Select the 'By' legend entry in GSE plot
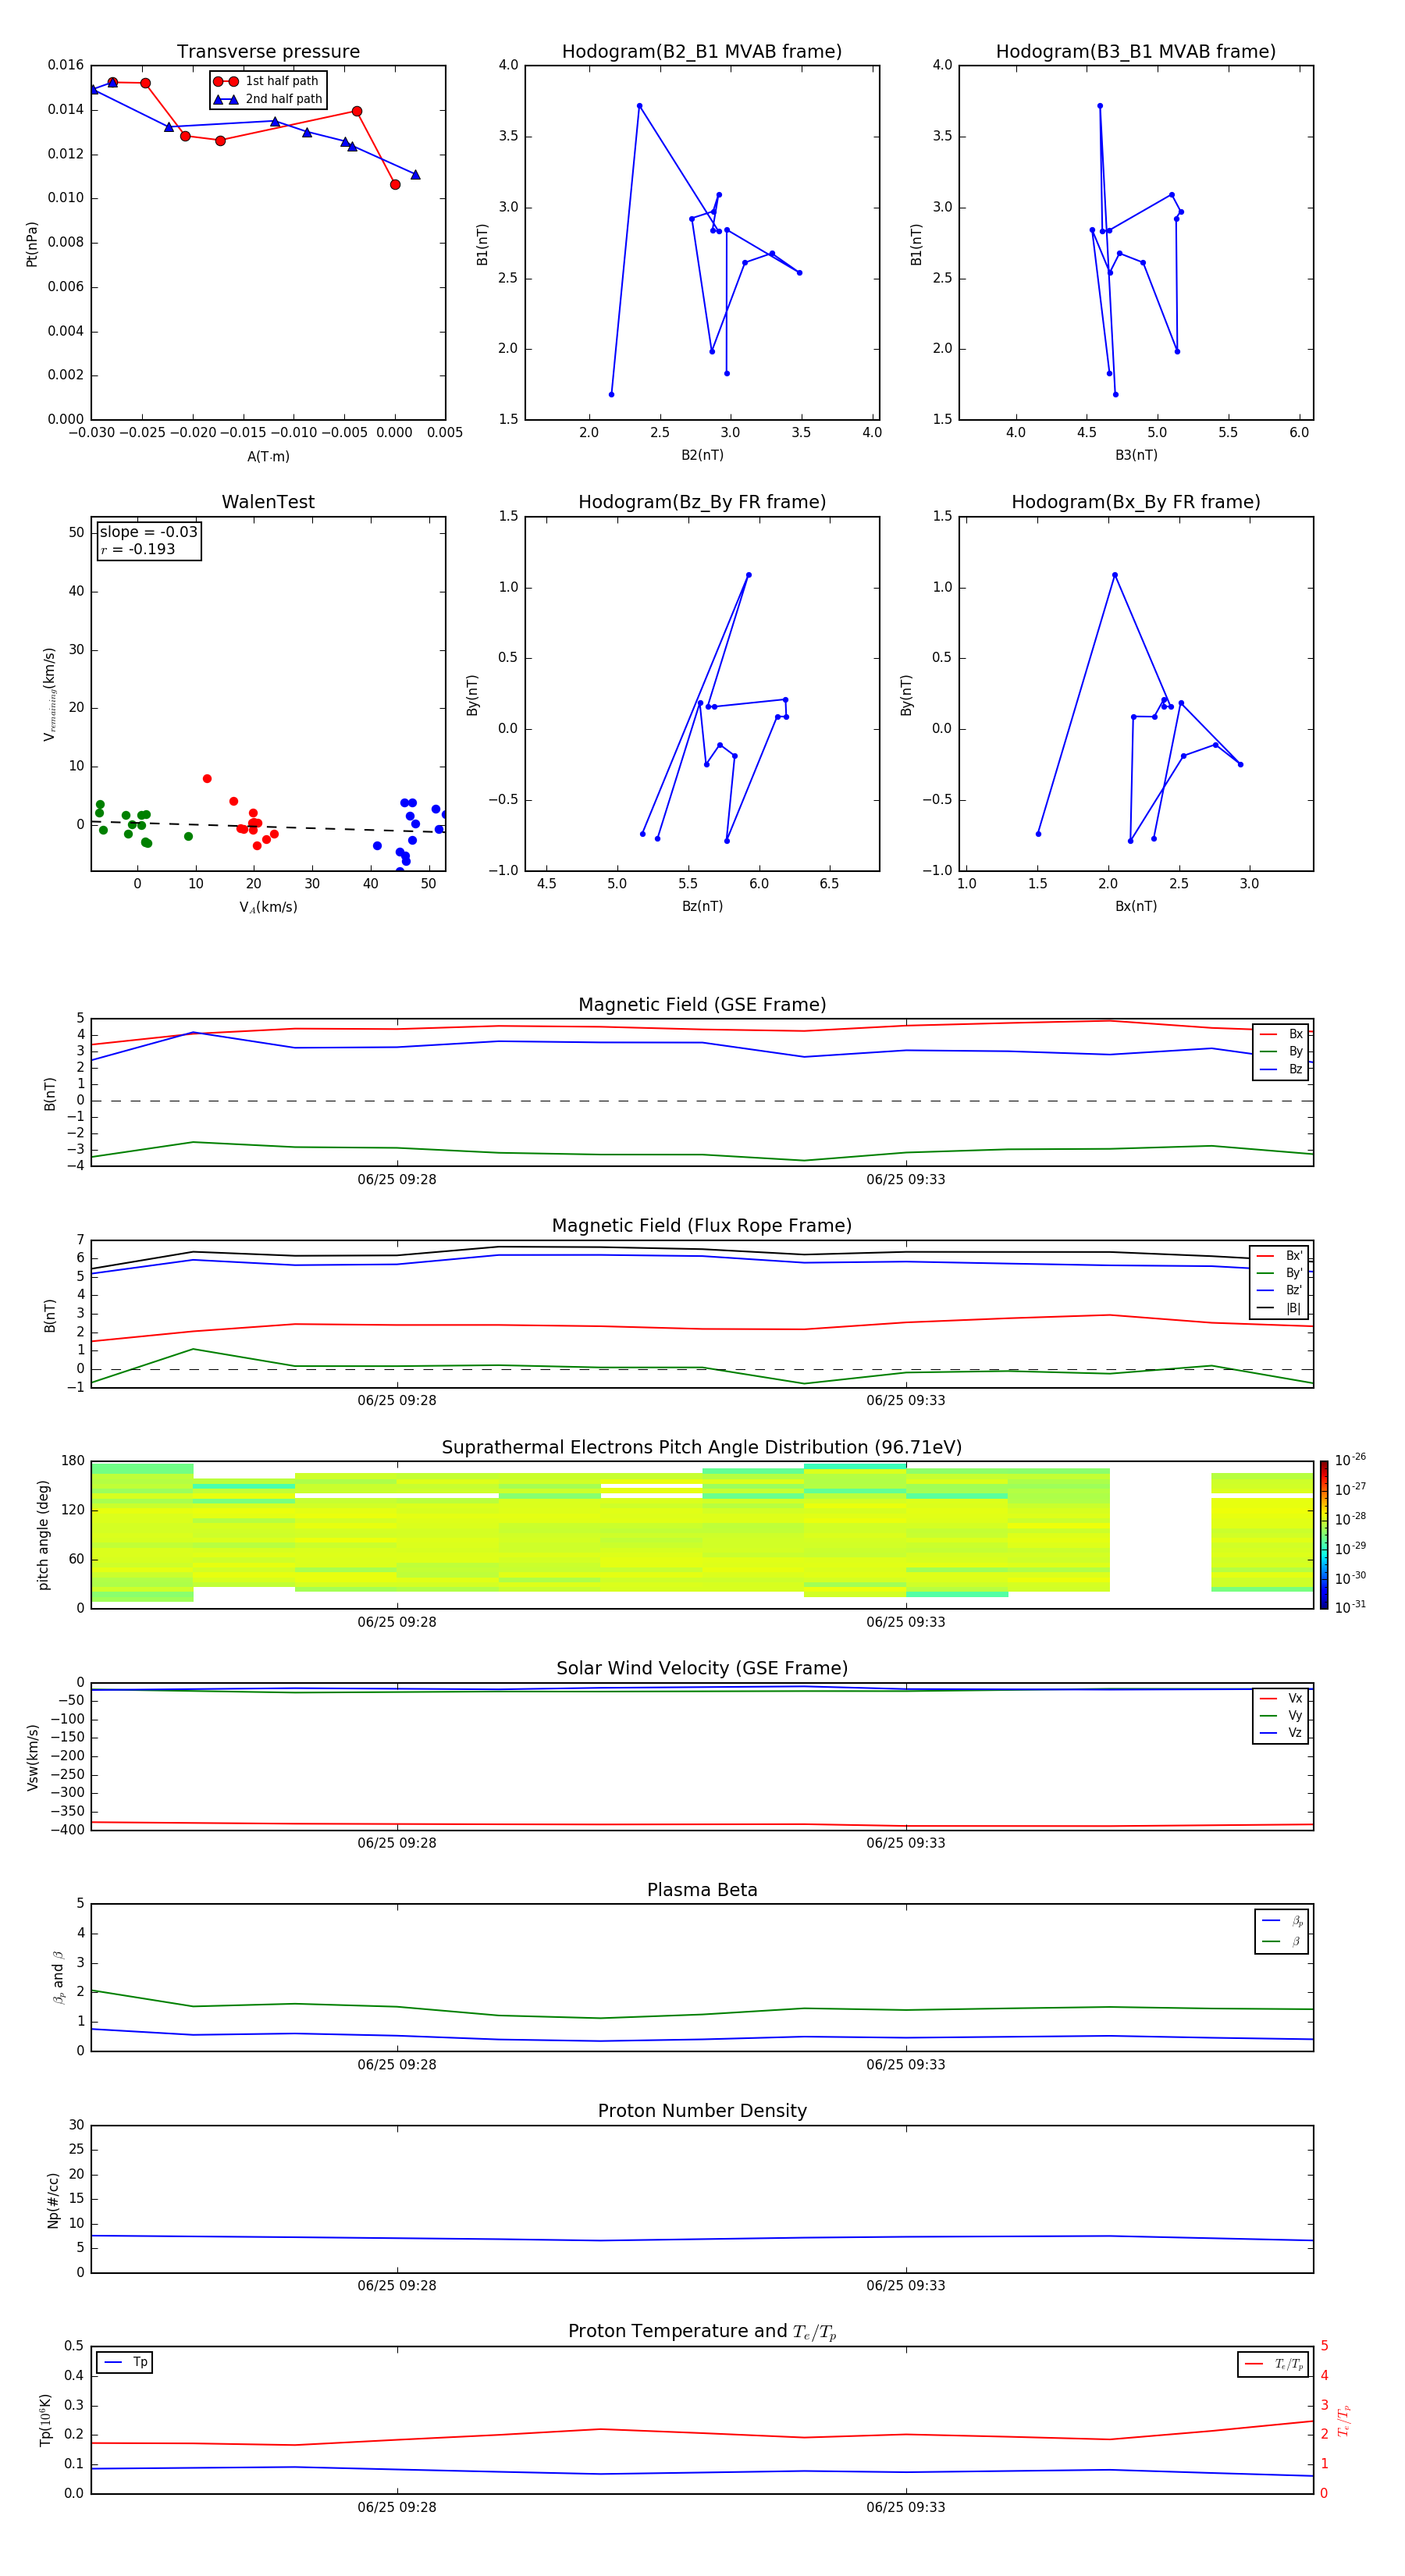 pos(1281,1052)
